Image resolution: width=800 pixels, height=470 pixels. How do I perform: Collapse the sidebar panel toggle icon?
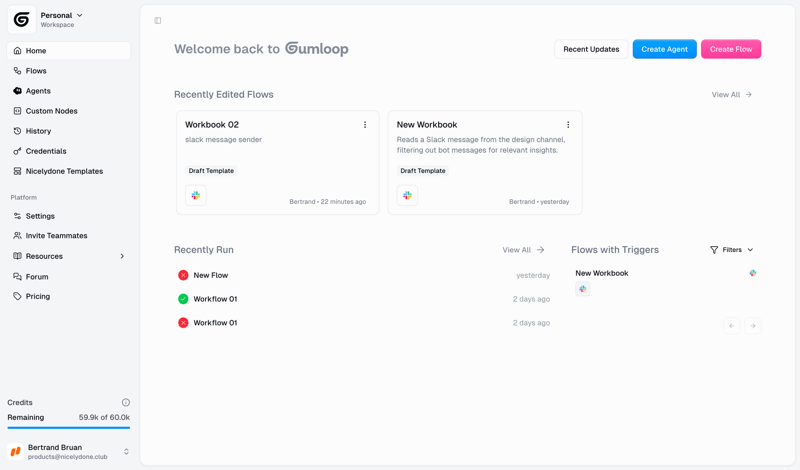pyautogui.click(x=158, y=20)
